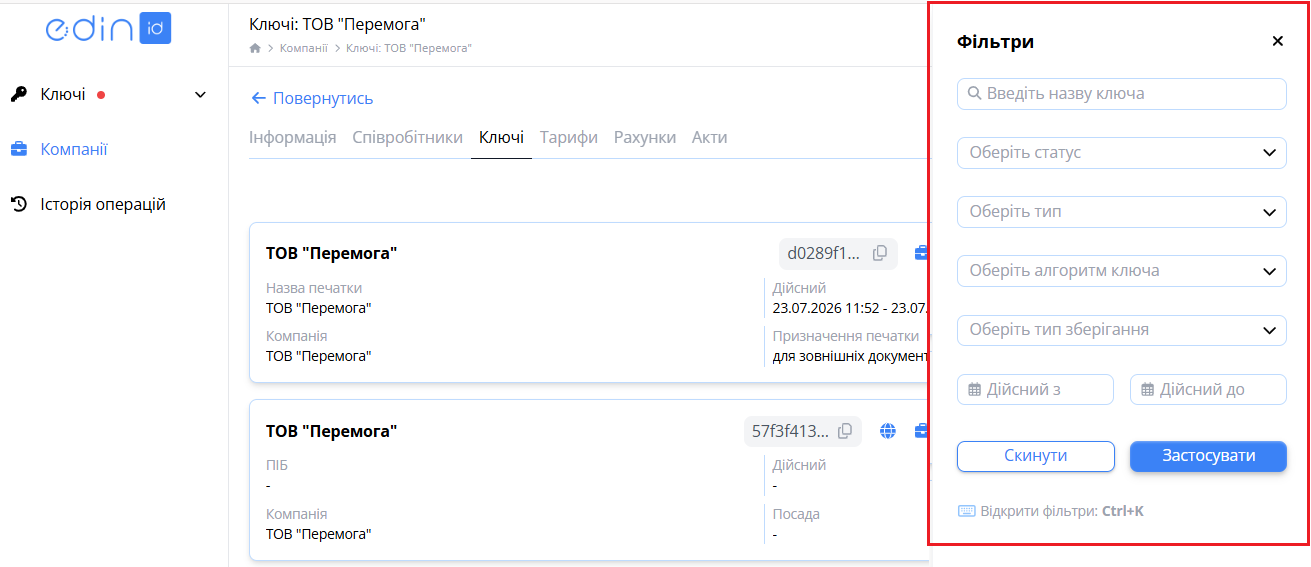Open the Компанії breadcrumb link
Image resolution: width=1311 pixels, height=567 pixels.
point(303,48)
